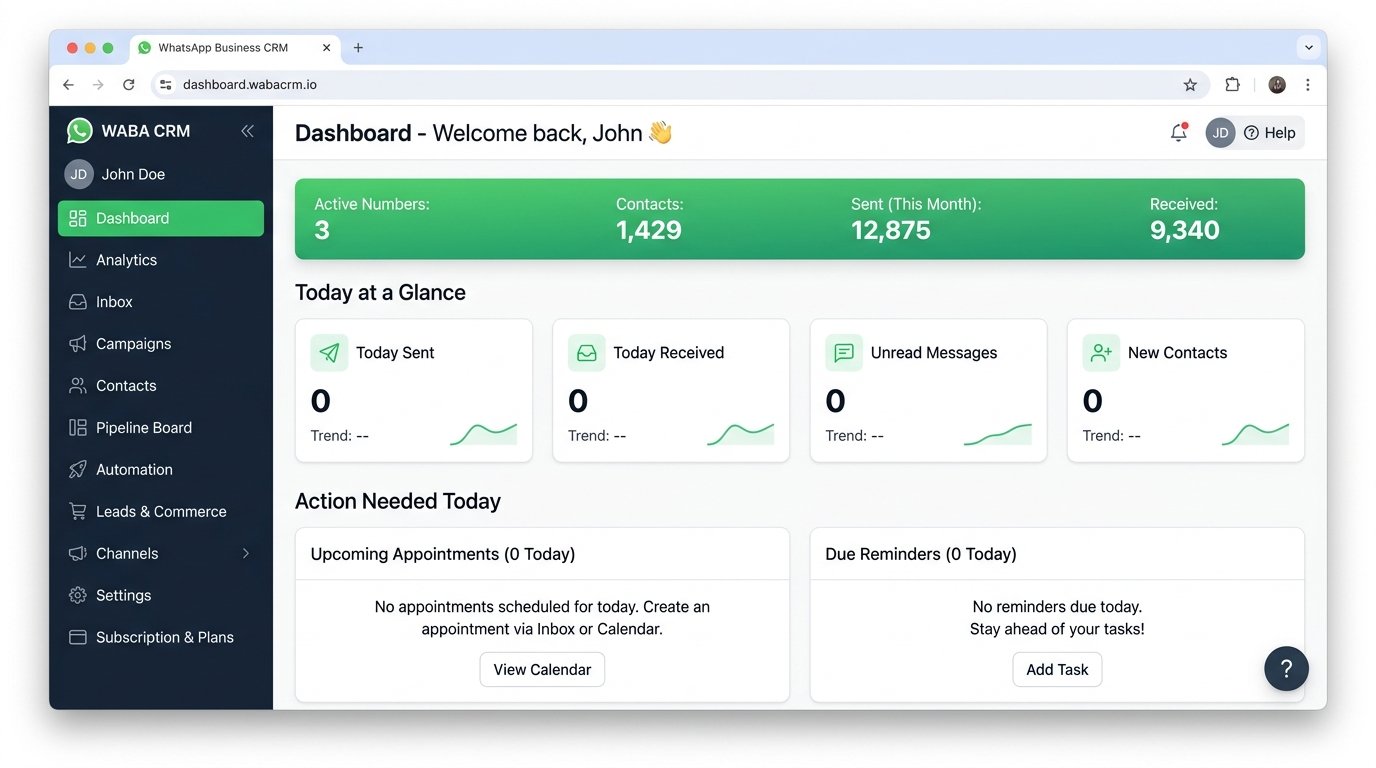Click the chat icon on Unread Messages
Image resolution: width=1376 pixels, height=768 pixels.
[x=844, y=353]
